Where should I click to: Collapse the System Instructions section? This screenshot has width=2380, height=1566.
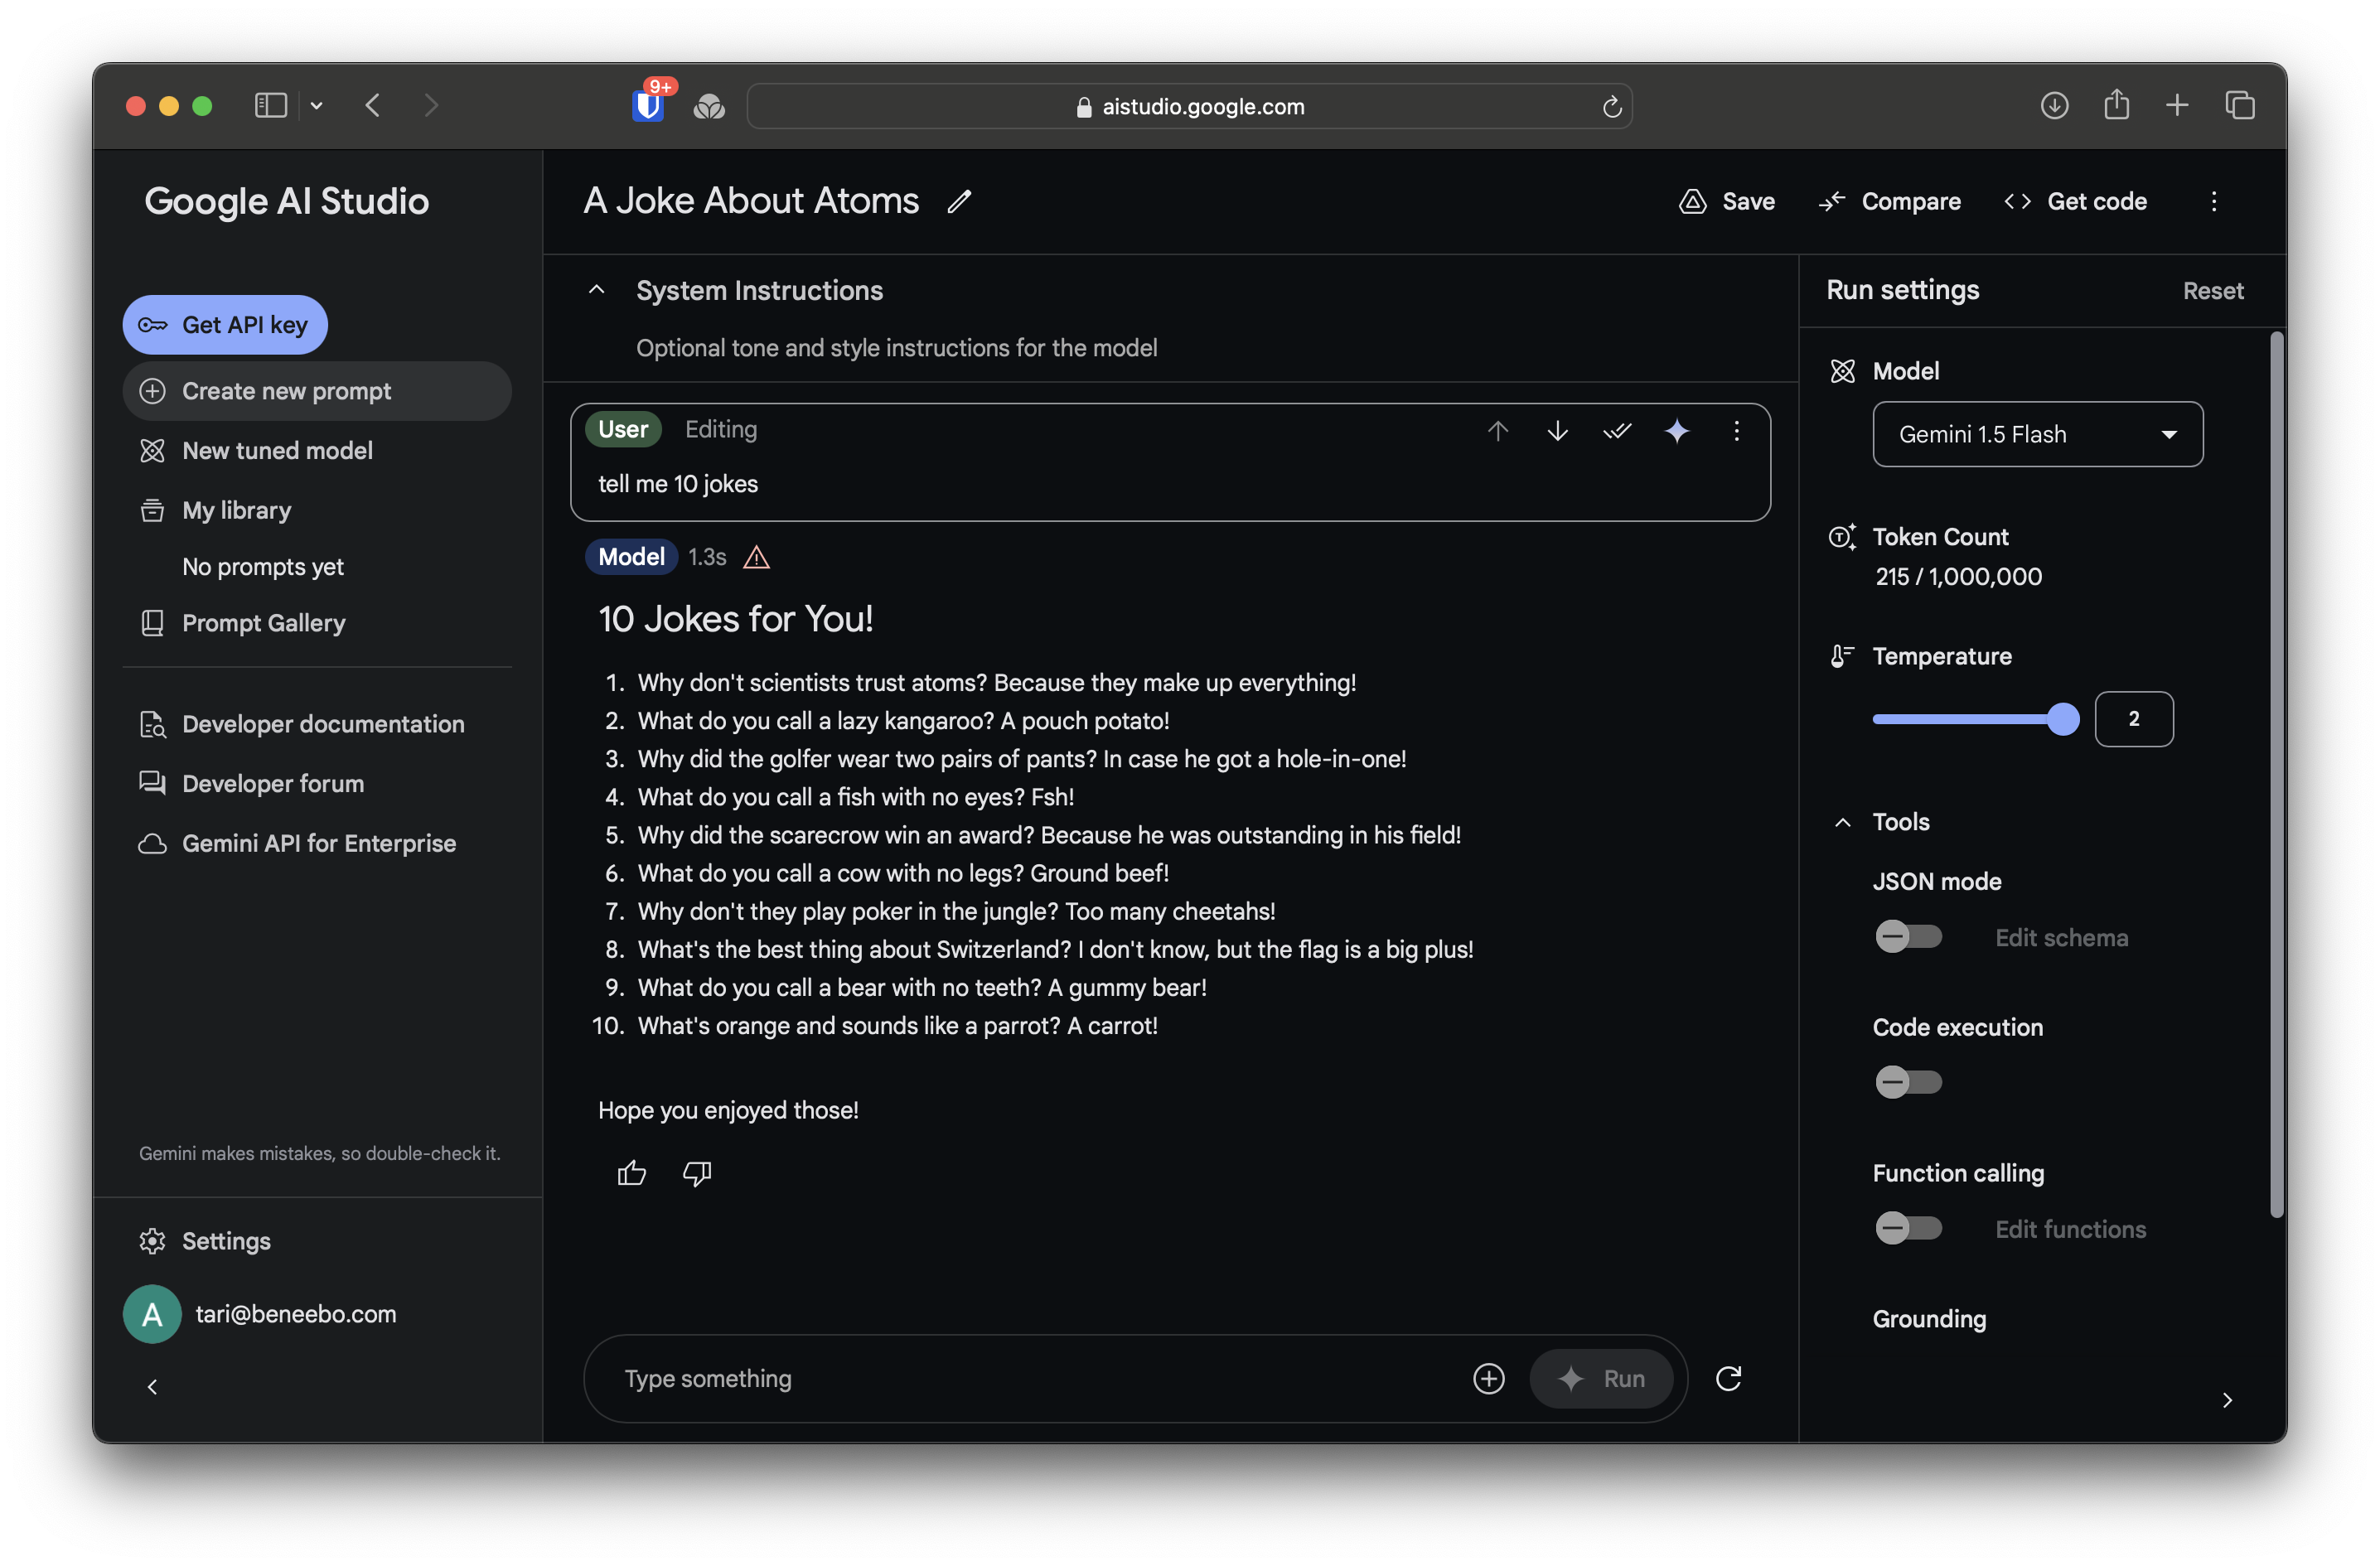click(x=596, y=290)
